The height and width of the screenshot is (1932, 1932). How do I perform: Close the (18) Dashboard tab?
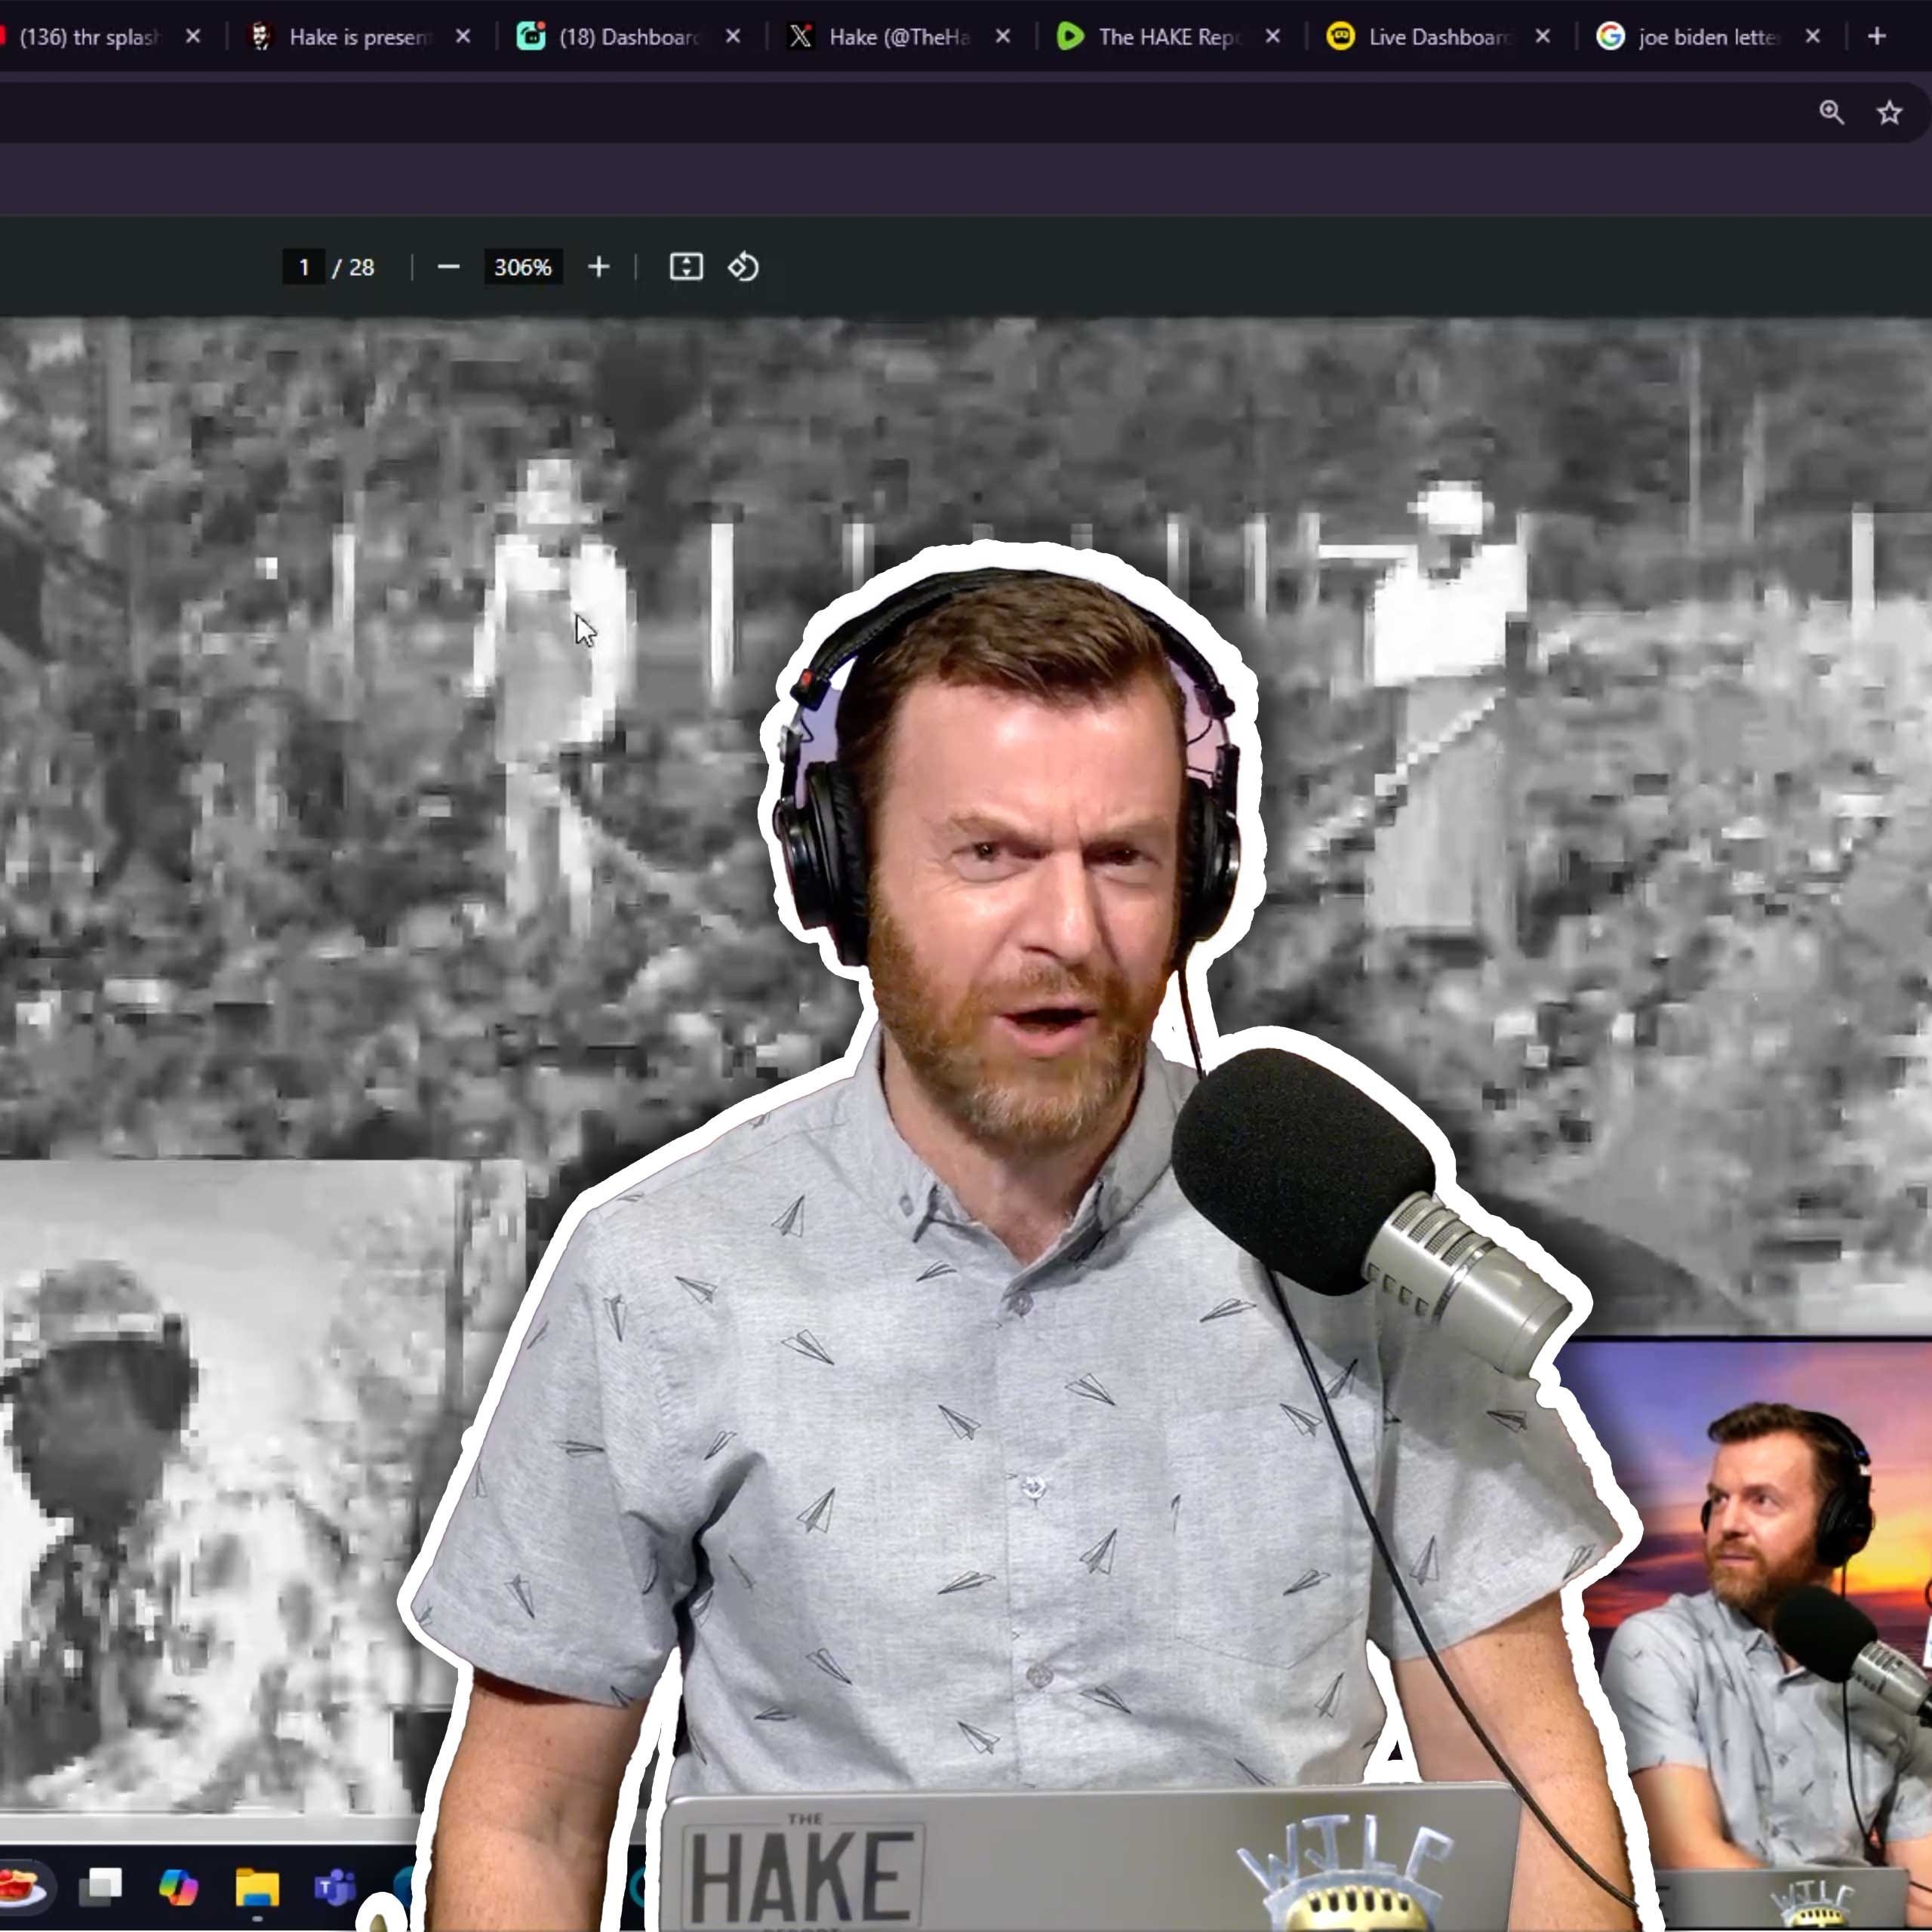coord(733,37)
